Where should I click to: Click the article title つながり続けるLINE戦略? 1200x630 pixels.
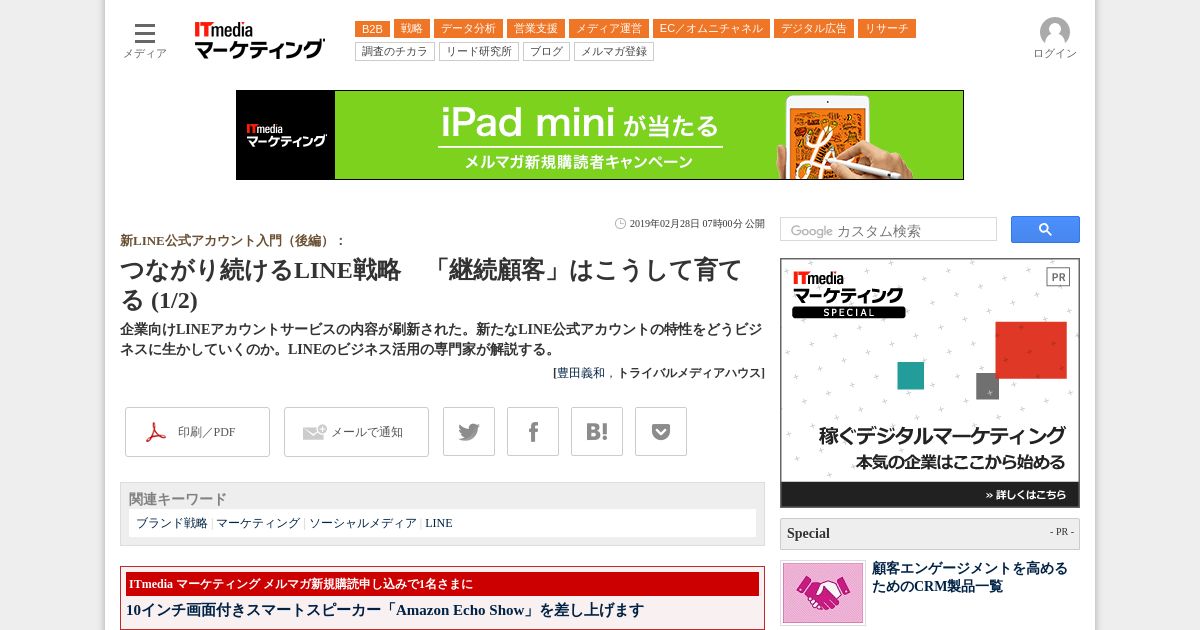(431, 285)
